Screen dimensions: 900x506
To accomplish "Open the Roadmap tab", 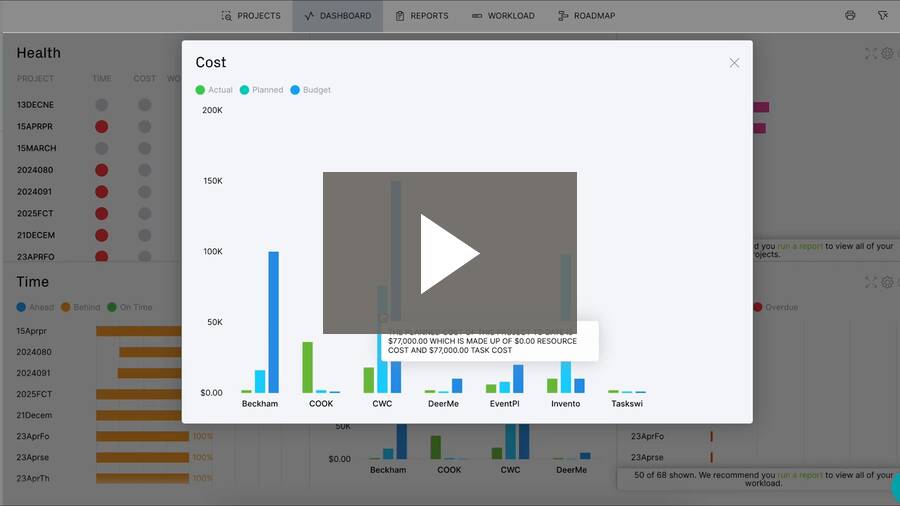I will pos(587,15).
